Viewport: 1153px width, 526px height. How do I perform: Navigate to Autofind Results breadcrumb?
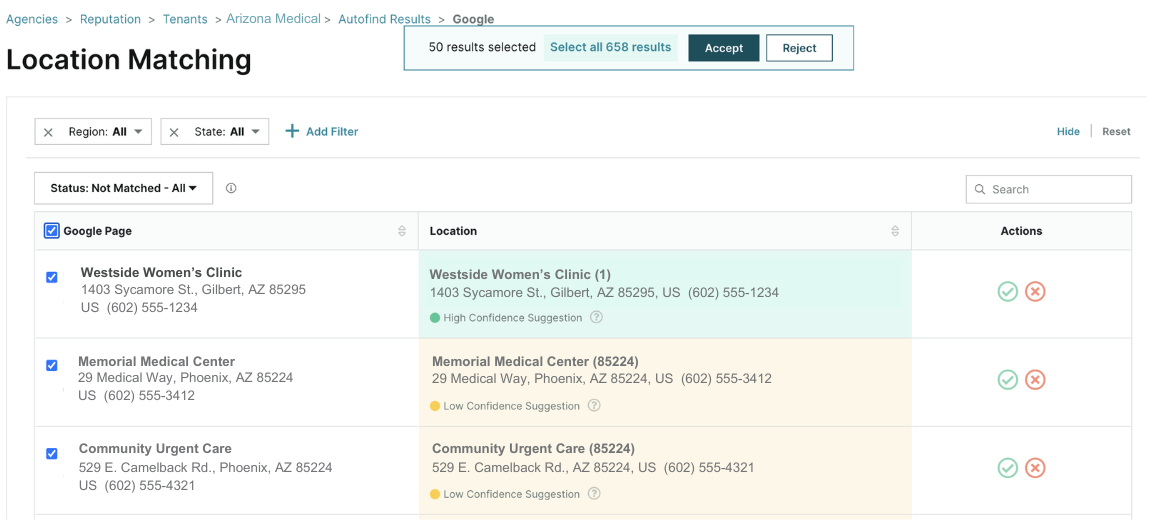[x=384, y=19]
